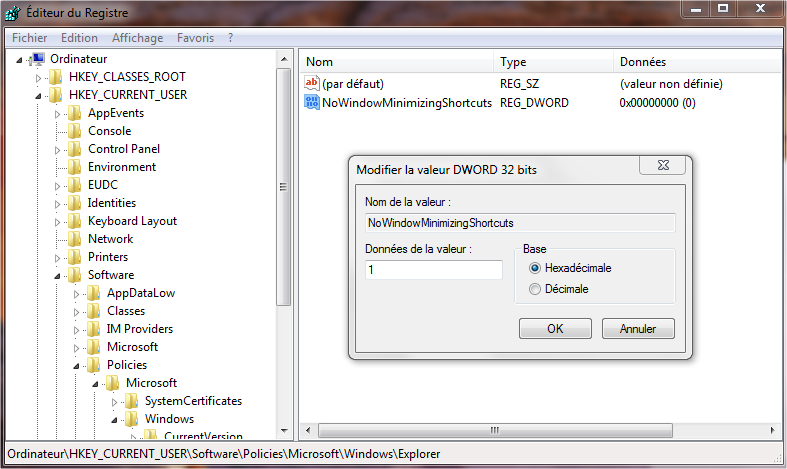The height and width of the screenshot is (469, 787).
Task: Click the Registry Editor title bar icon
Action: [x=13, y=13]
